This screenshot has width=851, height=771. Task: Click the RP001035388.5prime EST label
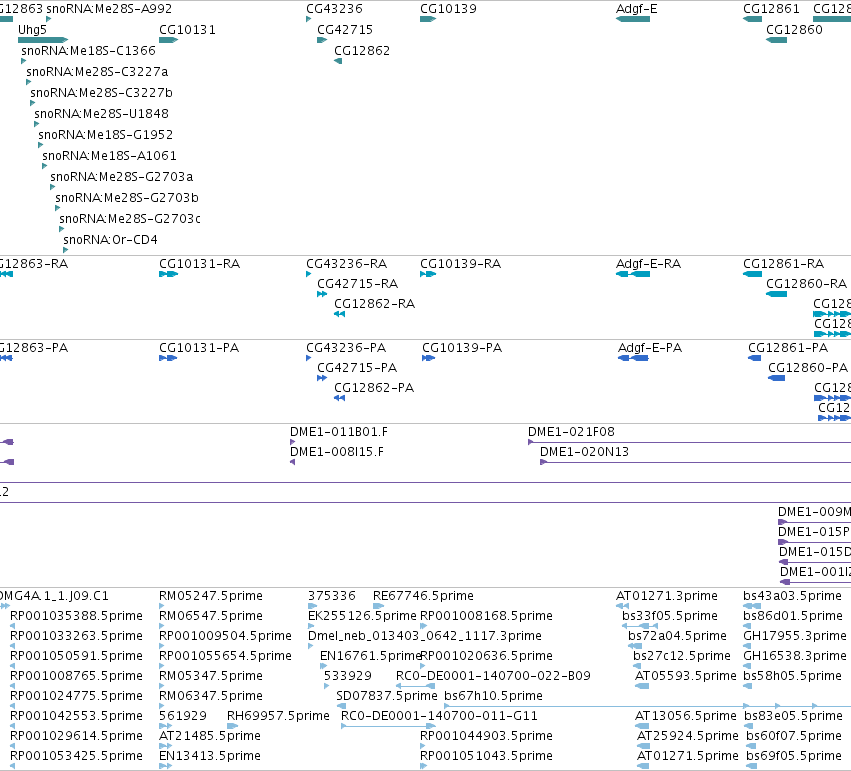tap(77, 616)
